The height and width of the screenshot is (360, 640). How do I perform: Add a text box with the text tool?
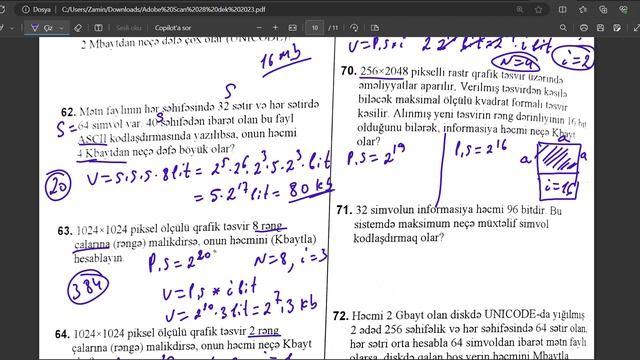tap(98, 28)
